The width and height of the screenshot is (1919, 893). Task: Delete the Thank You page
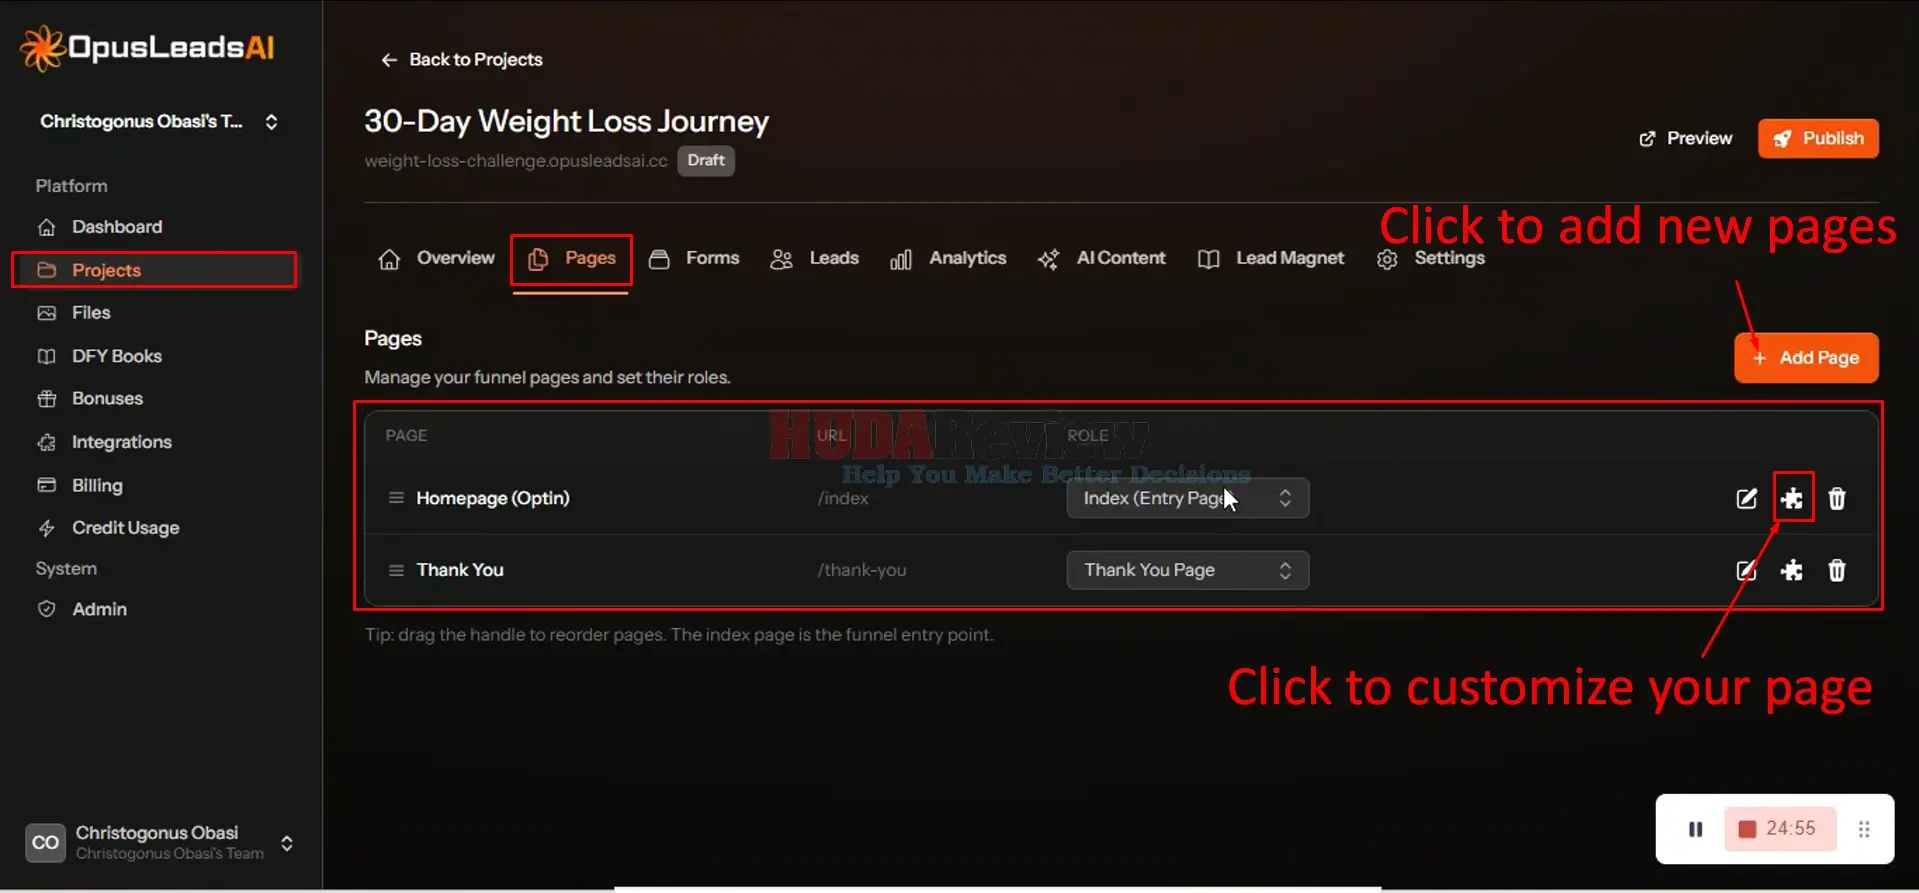click(1837, 571)
